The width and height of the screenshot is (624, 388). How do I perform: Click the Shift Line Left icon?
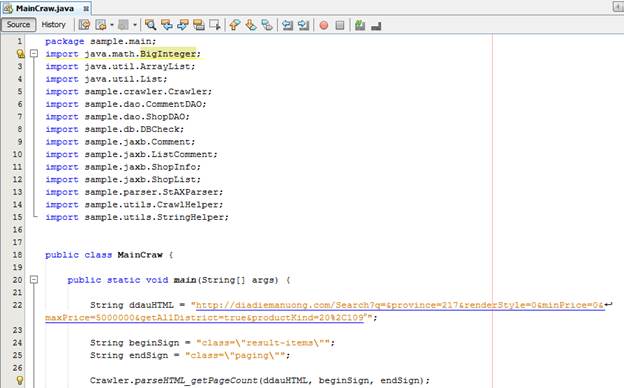[x=287, y=25]
